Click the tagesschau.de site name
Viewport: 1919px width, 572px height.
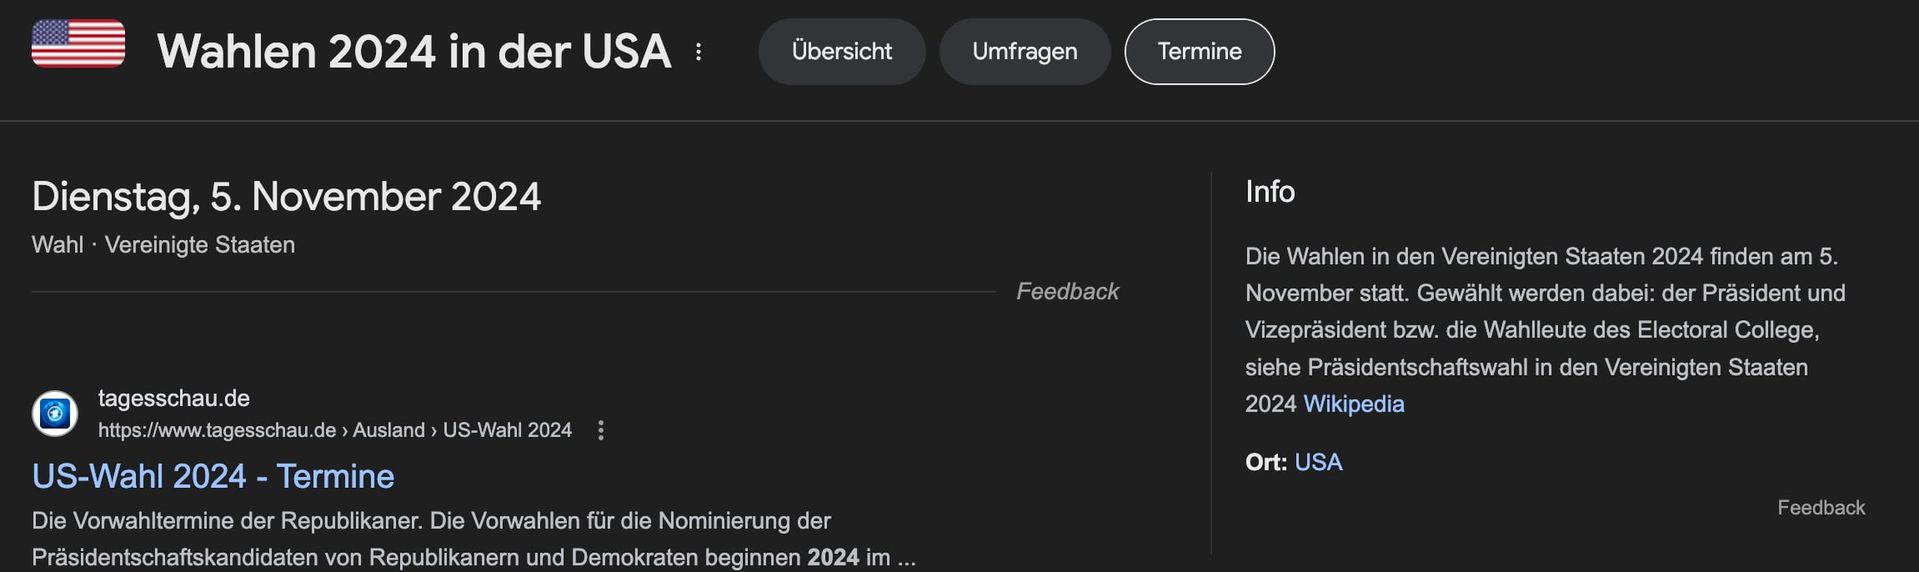(174, 398)
